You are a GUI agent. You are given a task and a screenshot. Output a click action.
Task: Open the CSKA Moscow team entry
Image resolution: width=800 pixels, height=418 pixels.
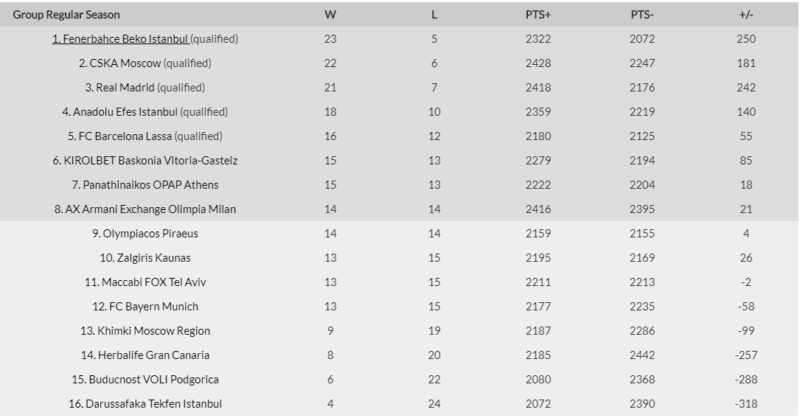point(120,63)
